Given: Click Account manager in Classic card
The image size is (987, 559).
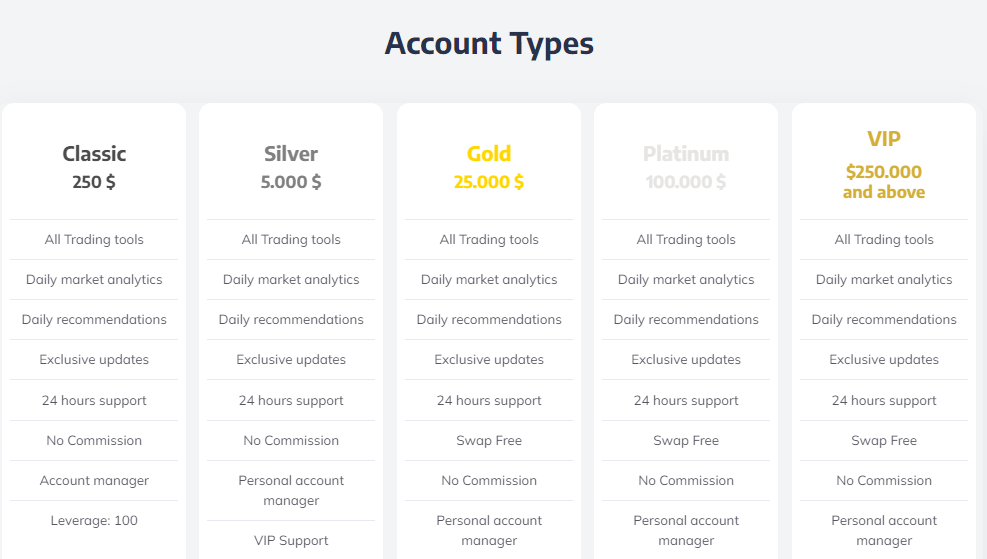Looking at the screenshot, I should click(94, 481).
